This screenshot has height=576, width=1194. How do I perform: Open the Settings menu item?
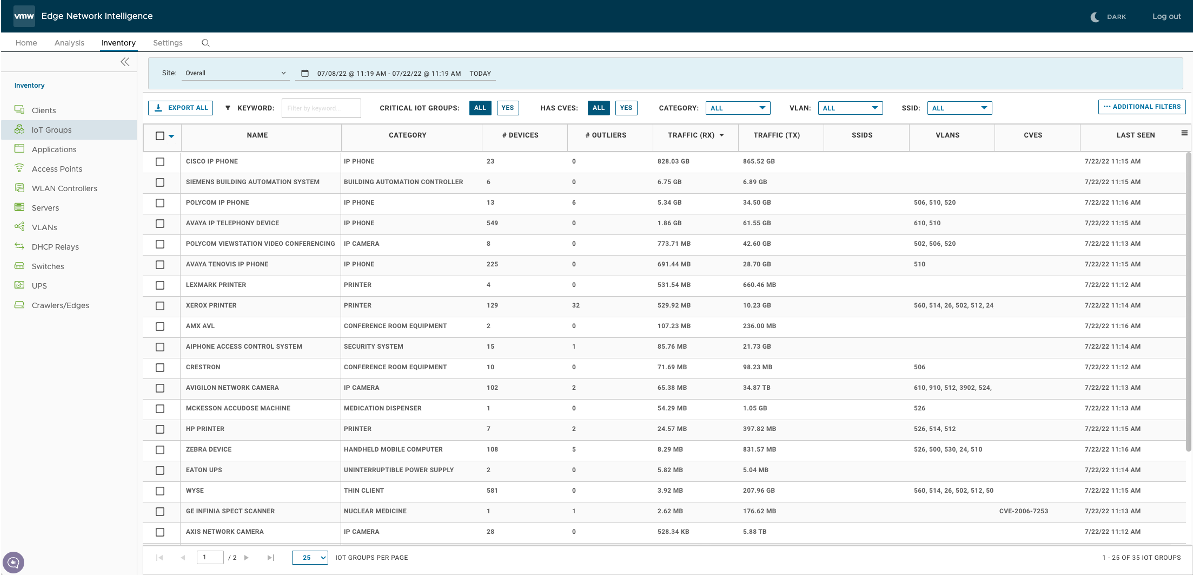[x=167, y=43]
